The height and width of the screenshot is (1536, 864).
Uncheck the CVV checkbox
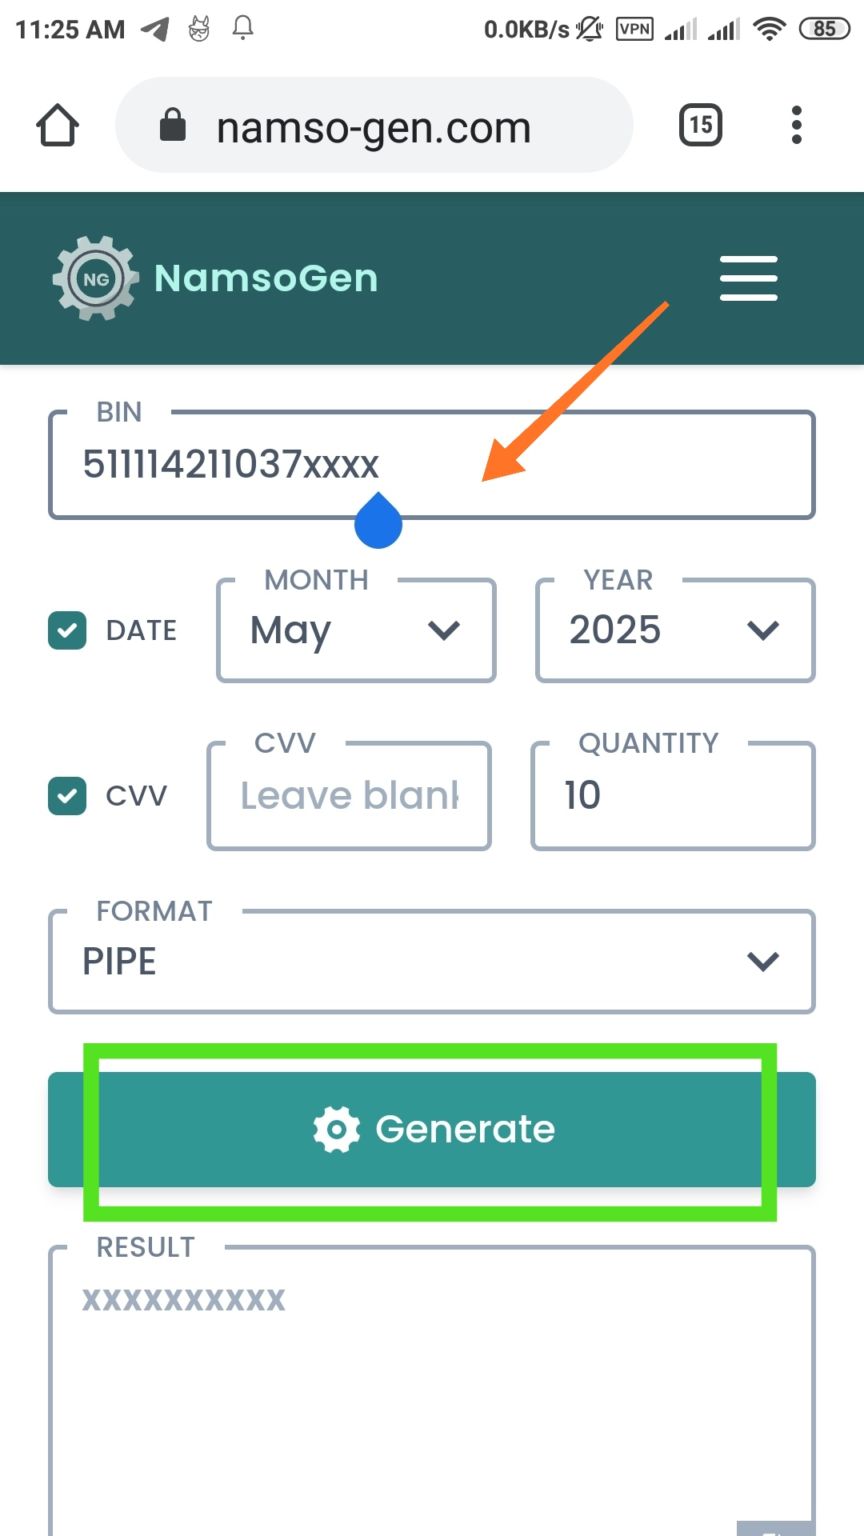67,796
